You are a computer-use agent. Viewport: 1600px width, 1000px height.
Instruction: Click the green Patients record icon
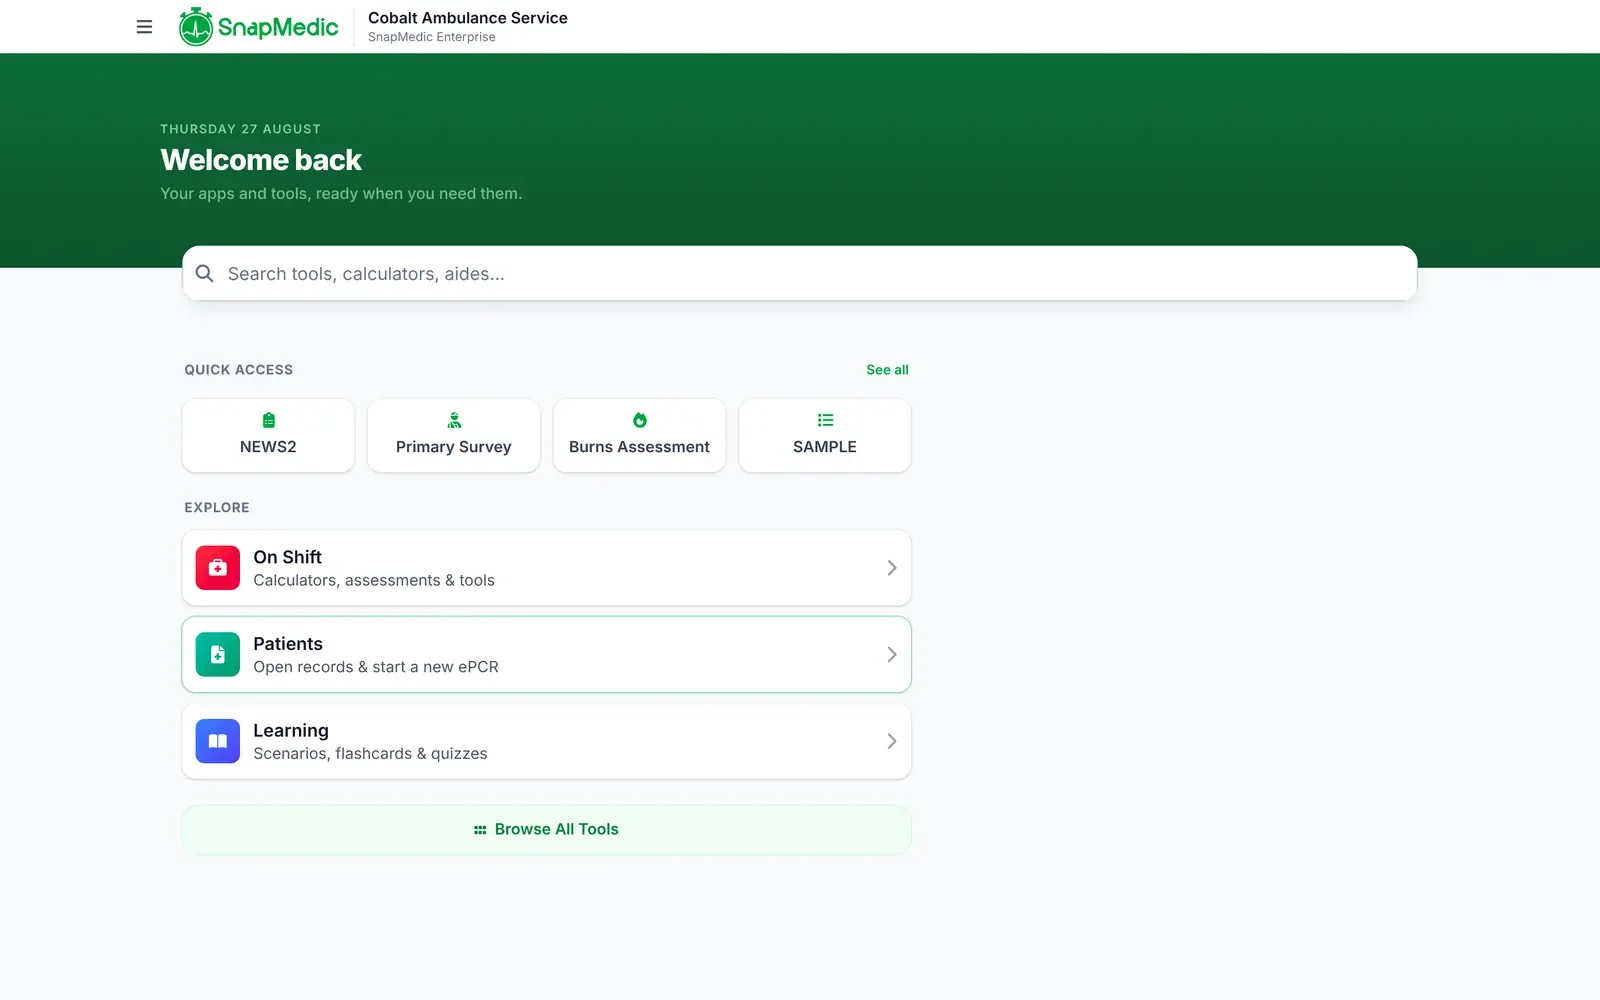(218, 655)
